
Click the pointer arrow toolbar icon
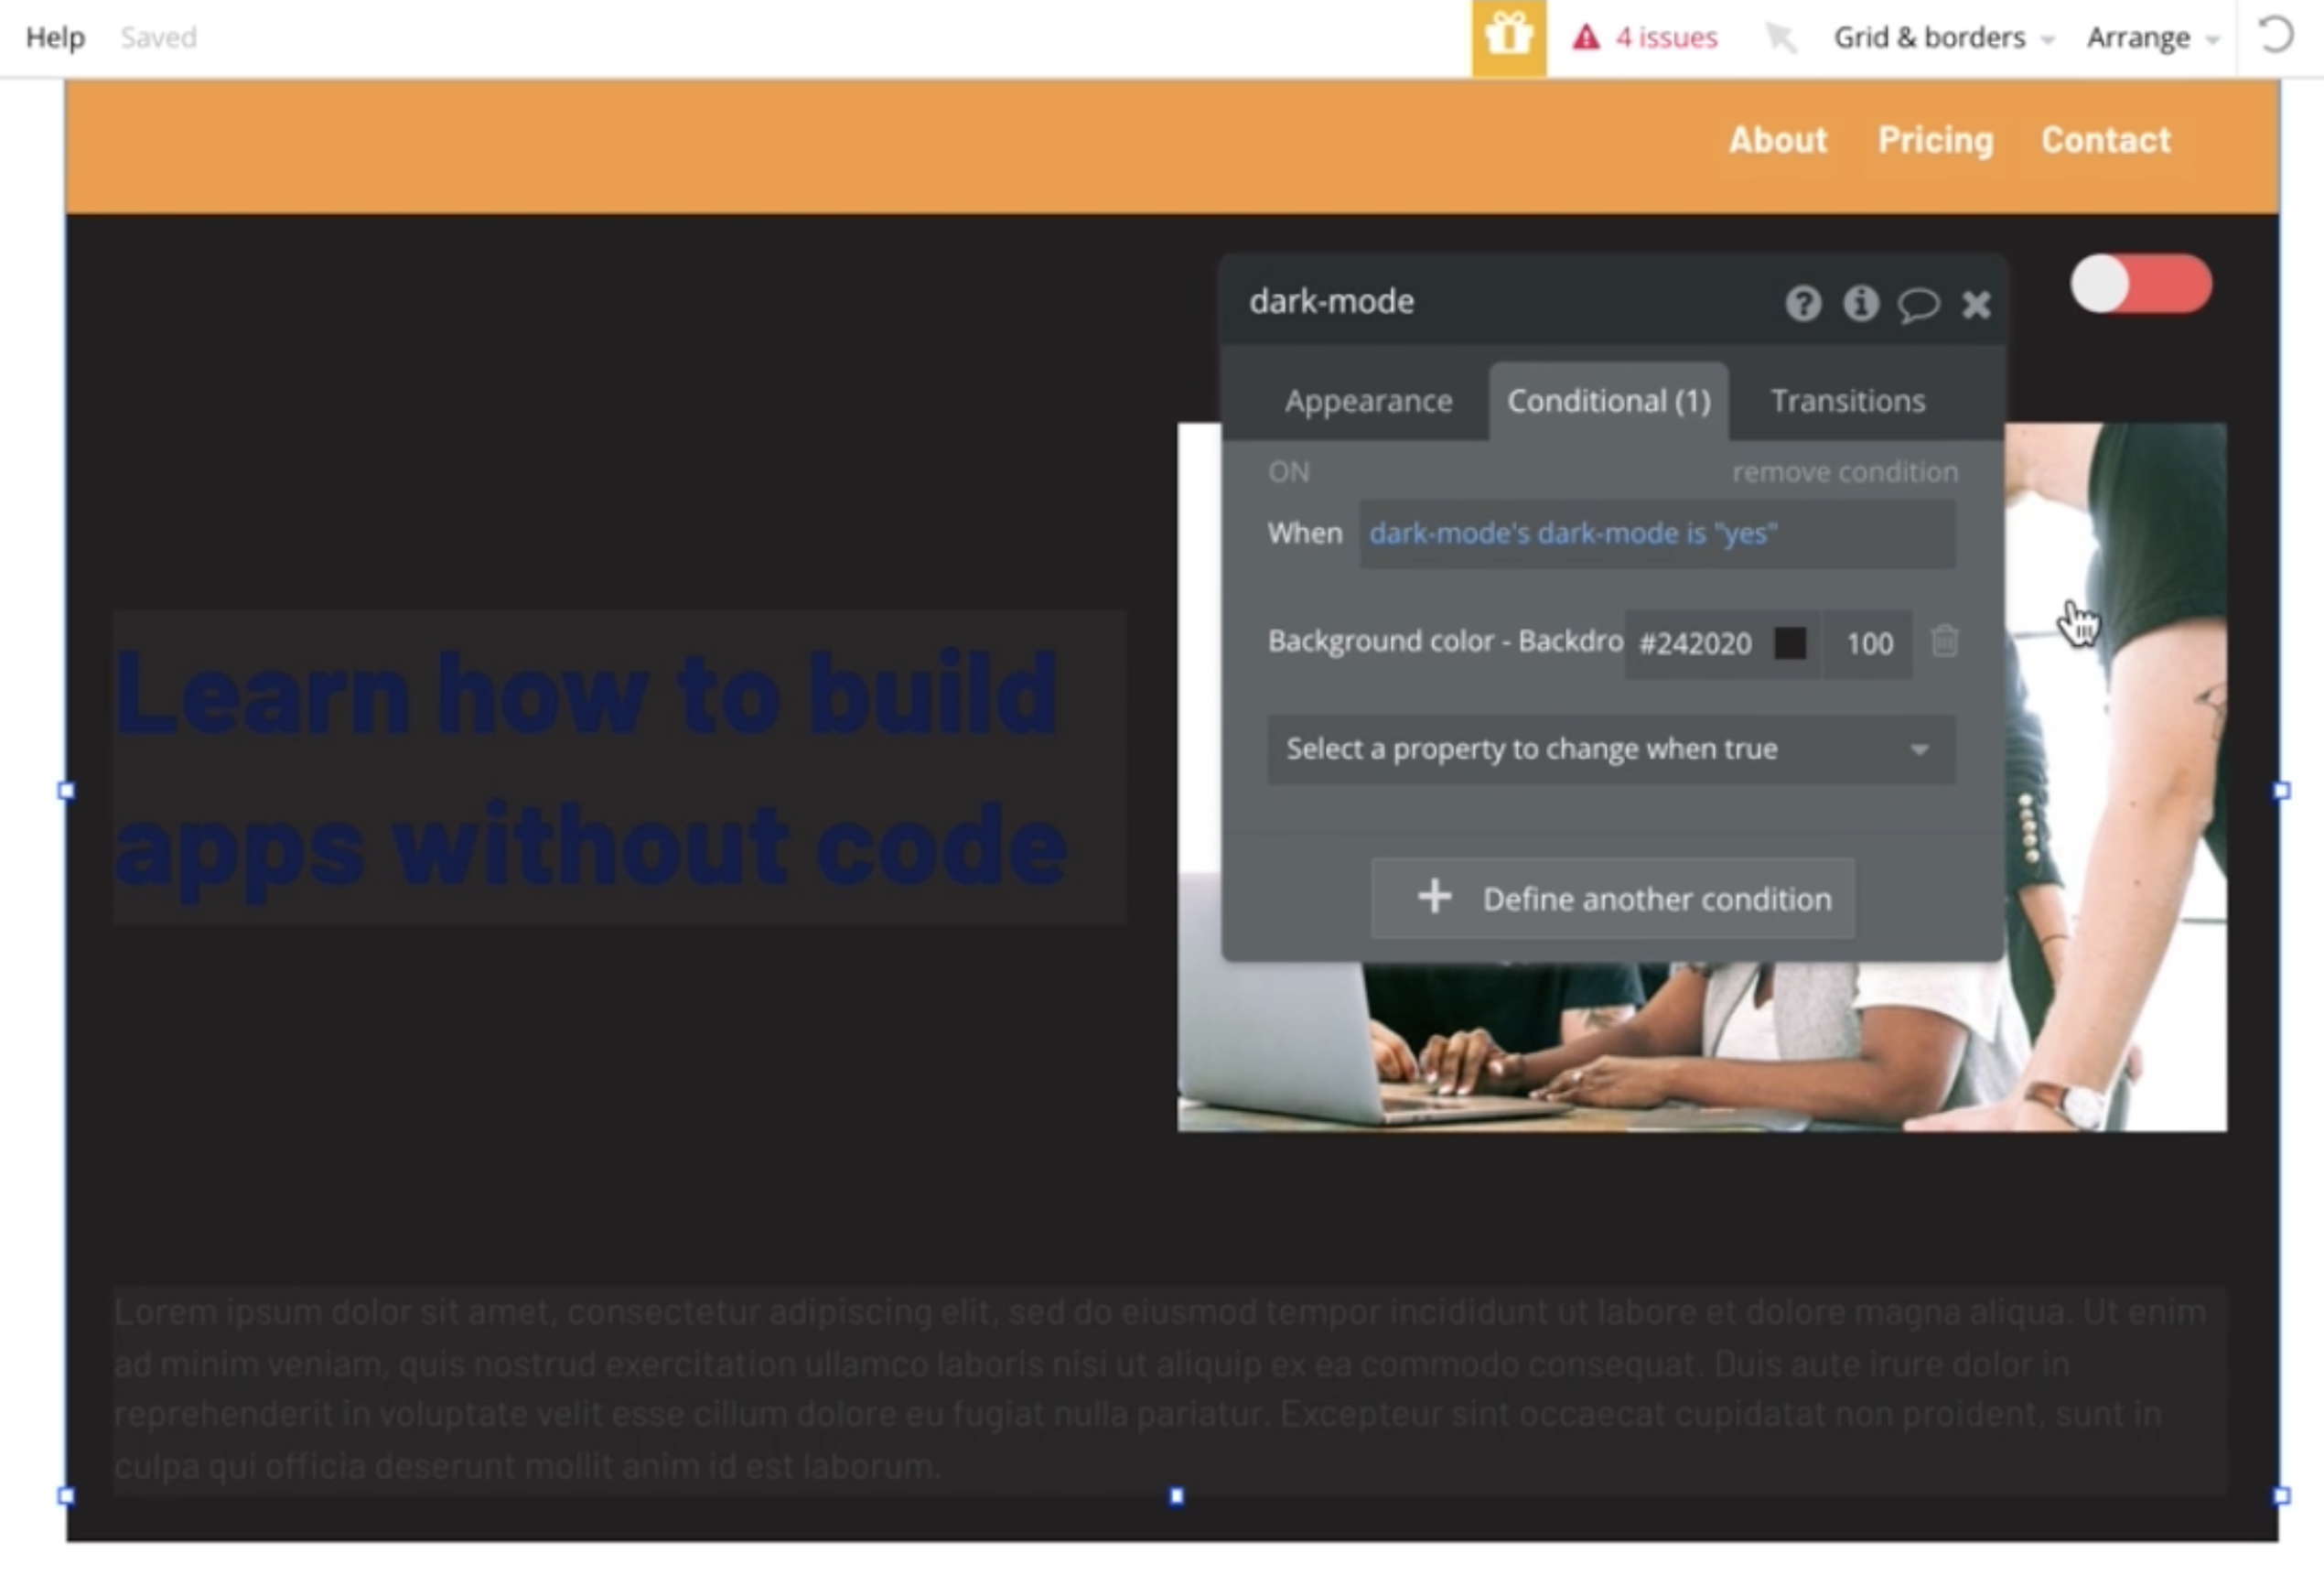tap(1780, 39)
